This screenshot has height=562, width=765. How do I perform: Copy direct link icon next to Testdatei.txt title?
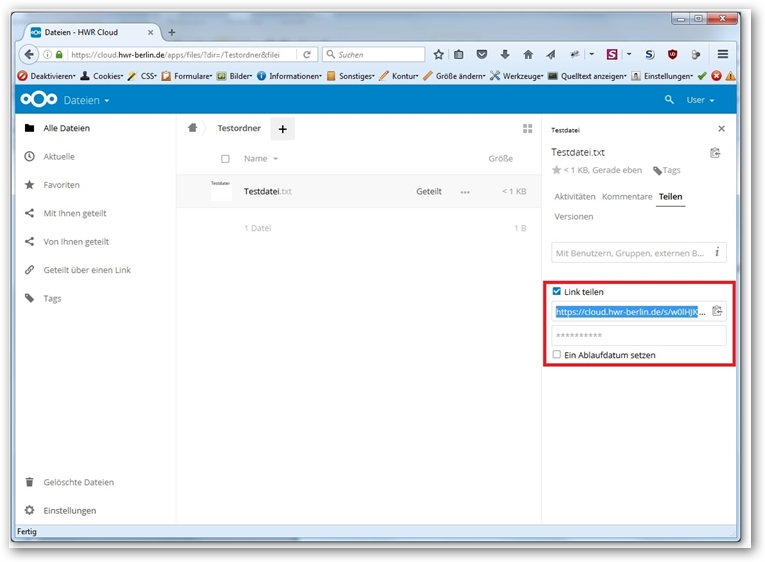pos(715,153)
